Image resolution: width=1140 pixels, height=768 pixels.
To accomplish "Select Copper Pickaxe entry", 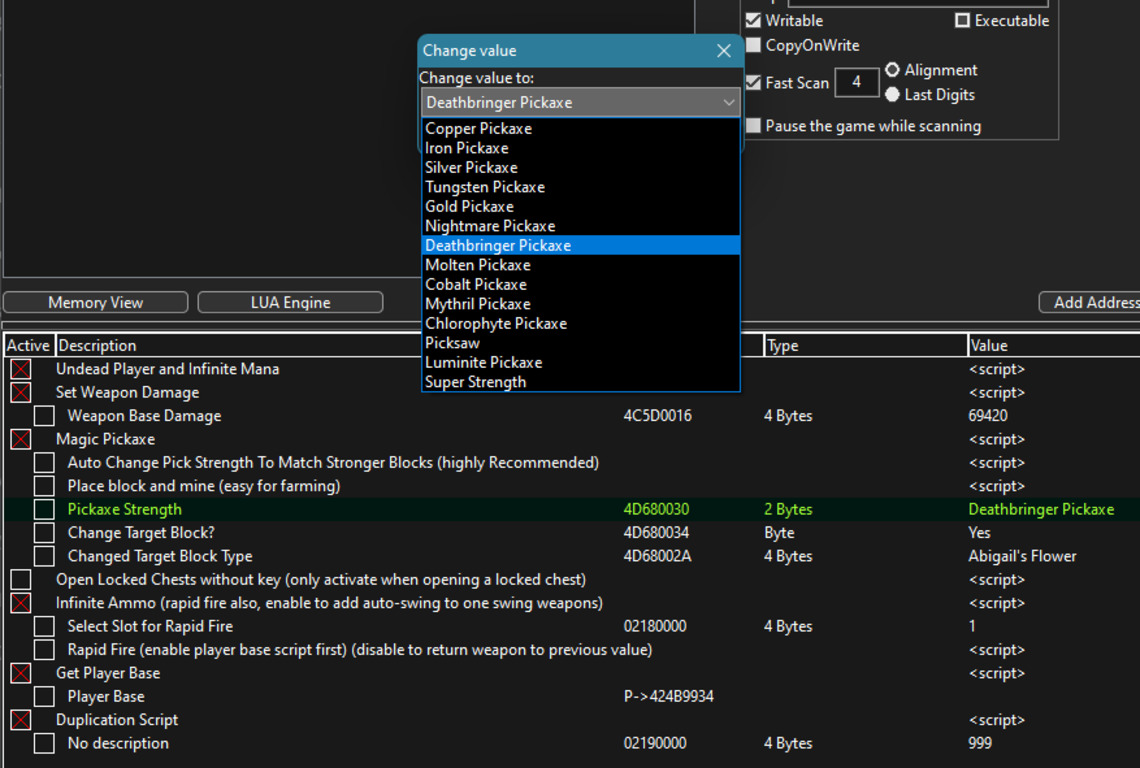I will (x=478, y=128).
